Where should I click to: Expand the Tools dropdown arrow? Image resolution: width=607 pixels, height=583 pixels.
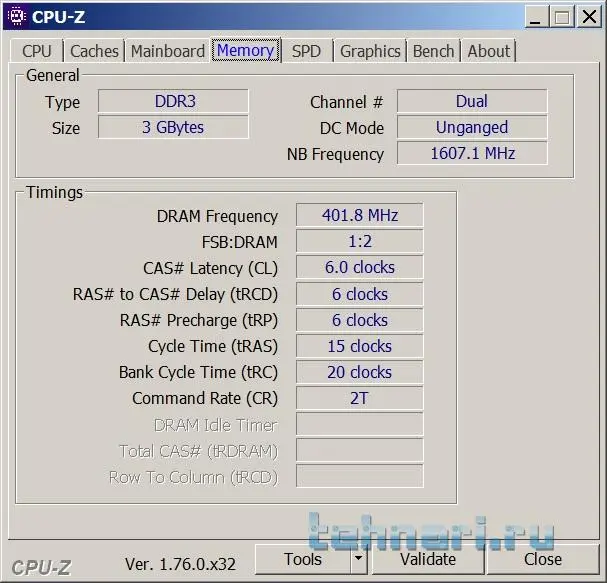pos(359,559)
